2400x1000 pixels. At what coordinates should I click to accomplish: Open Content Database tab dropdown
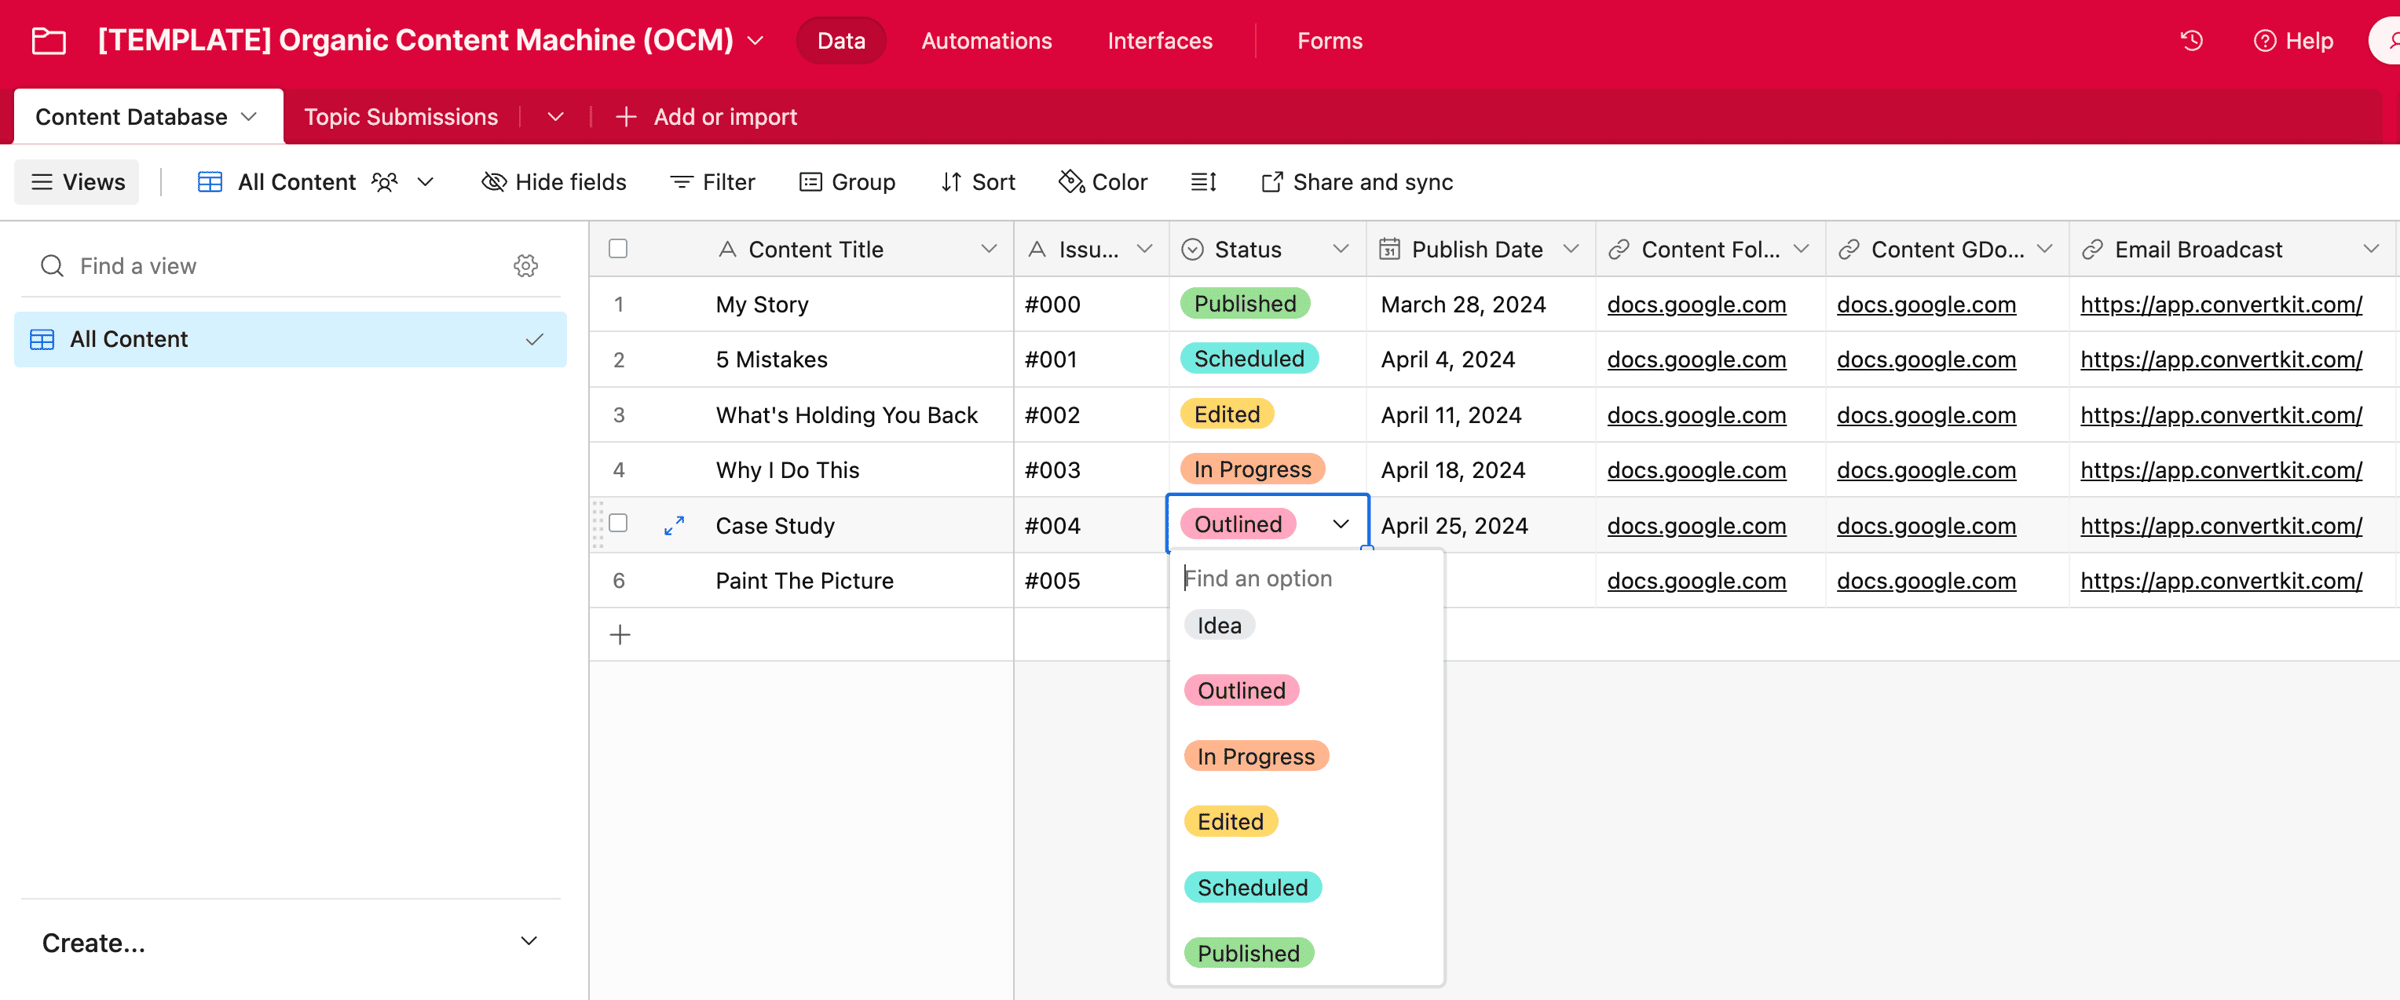coord(249,117)
